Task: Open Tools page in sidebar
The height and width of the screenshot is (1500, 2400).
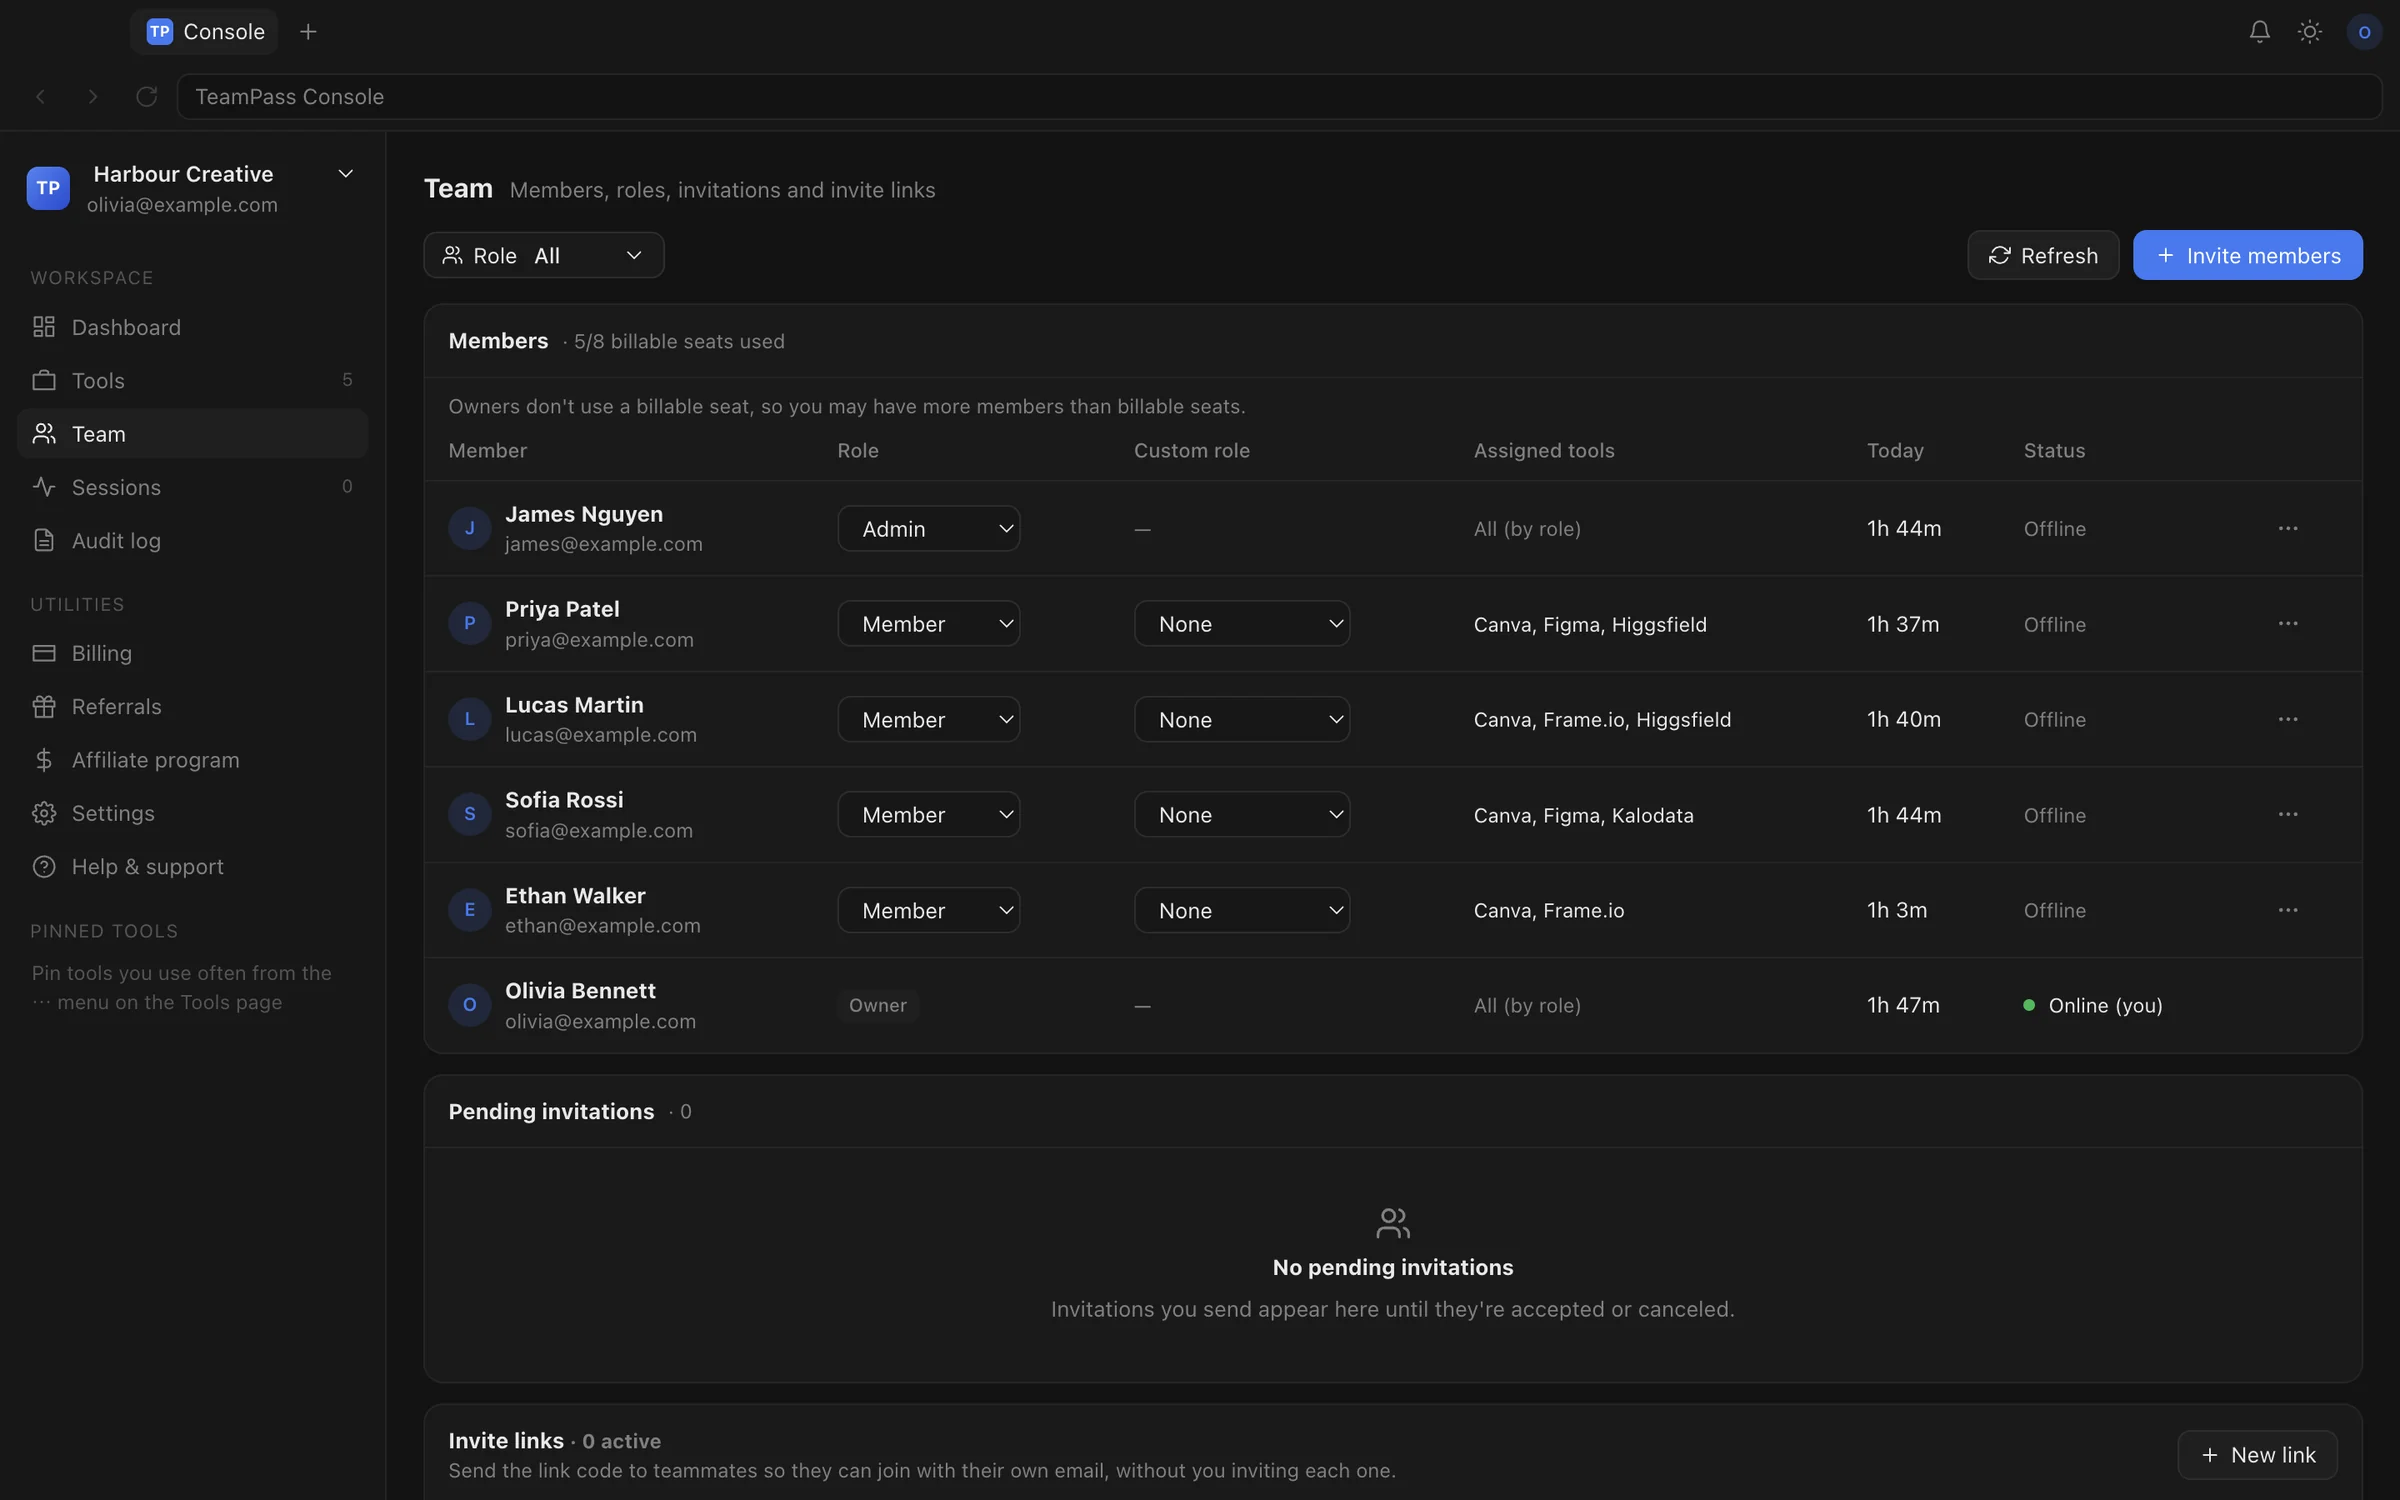Action: [193, 380]
